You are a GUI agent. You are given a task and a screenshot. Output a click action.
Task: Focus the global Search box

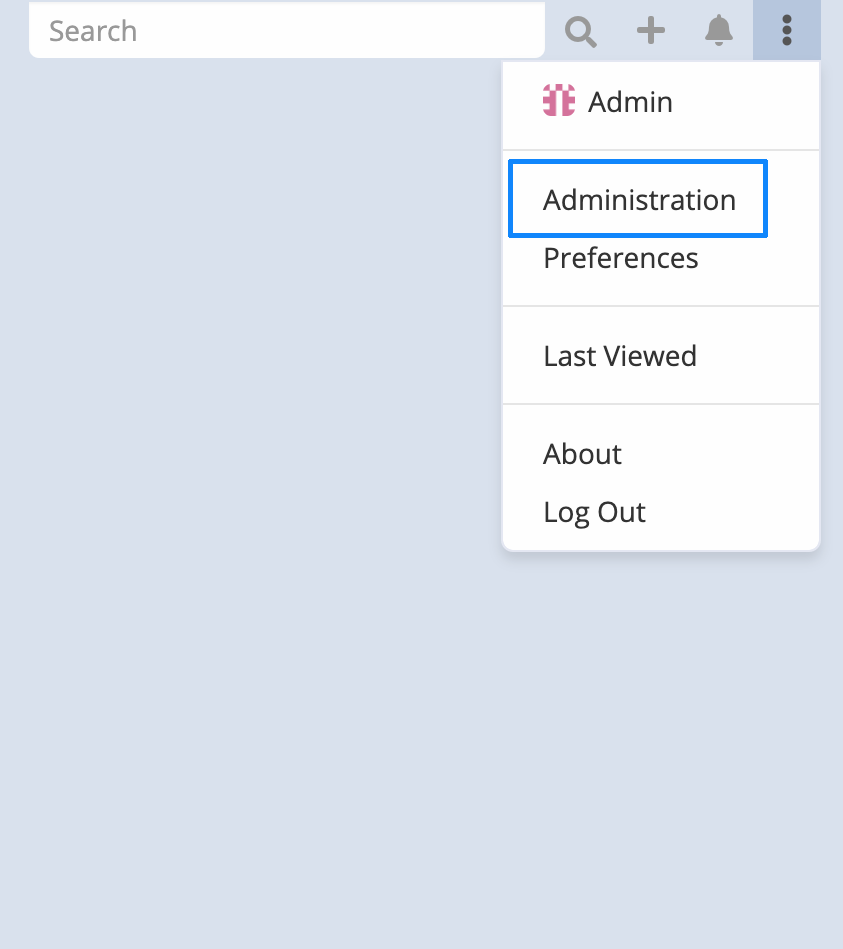click(287, 31)
